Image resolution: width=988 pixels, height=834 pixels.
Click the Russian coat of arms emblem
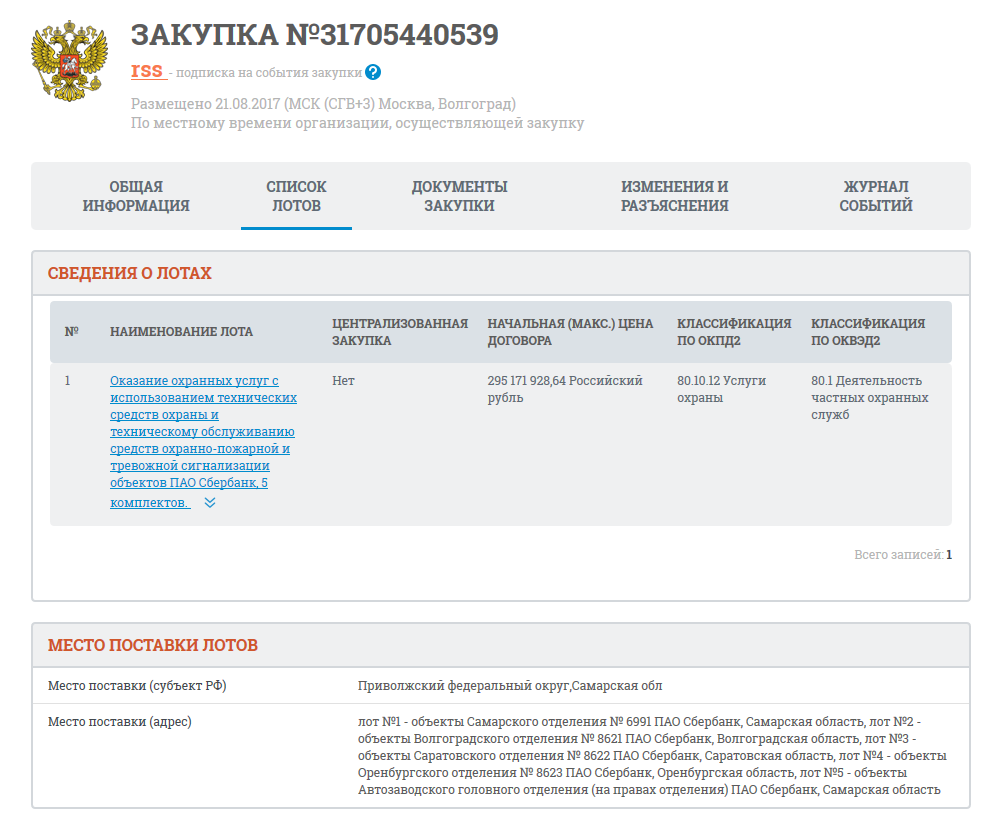(x=69, y=60)
